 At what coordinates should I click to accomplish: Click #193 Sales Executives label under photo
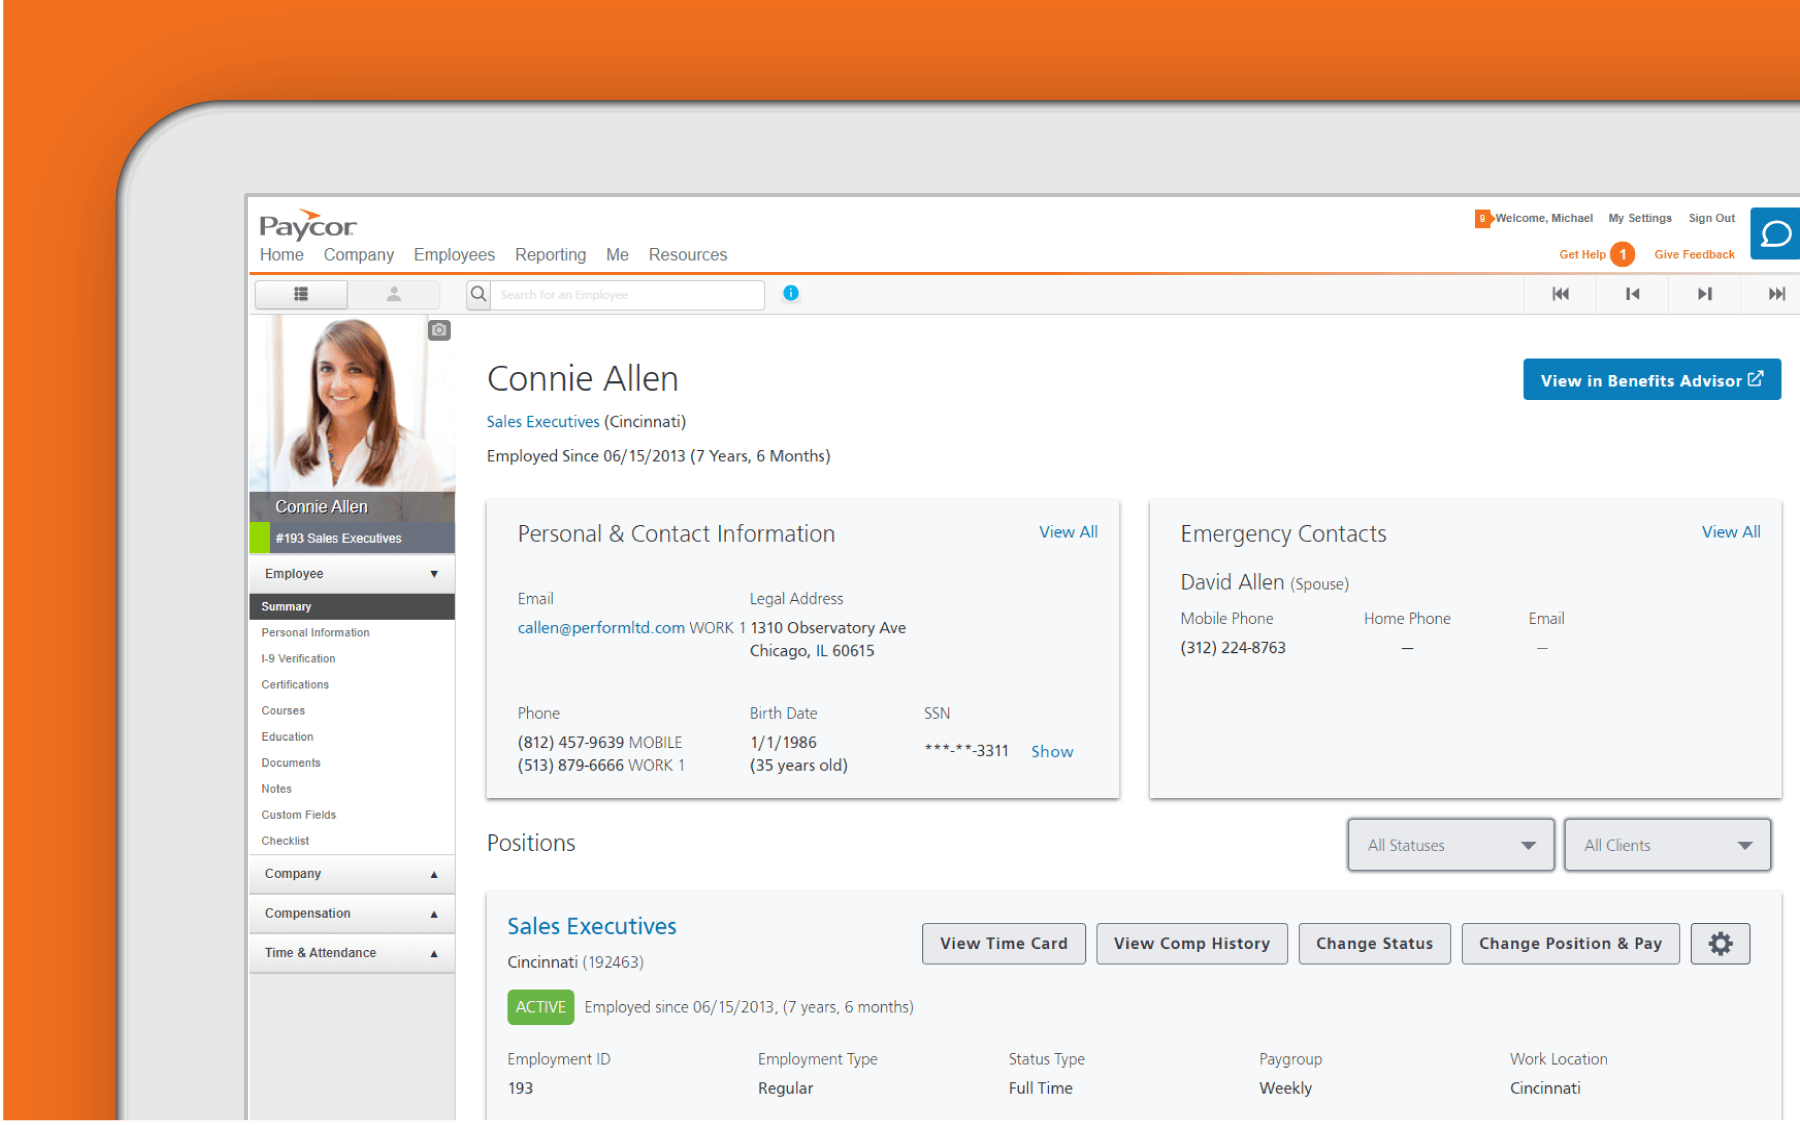(x=339, y=538)
